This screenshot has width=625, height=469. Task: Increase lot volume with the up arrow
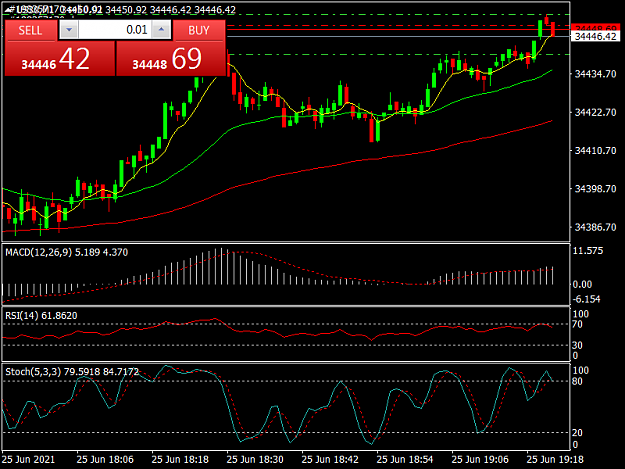(161, 30)
